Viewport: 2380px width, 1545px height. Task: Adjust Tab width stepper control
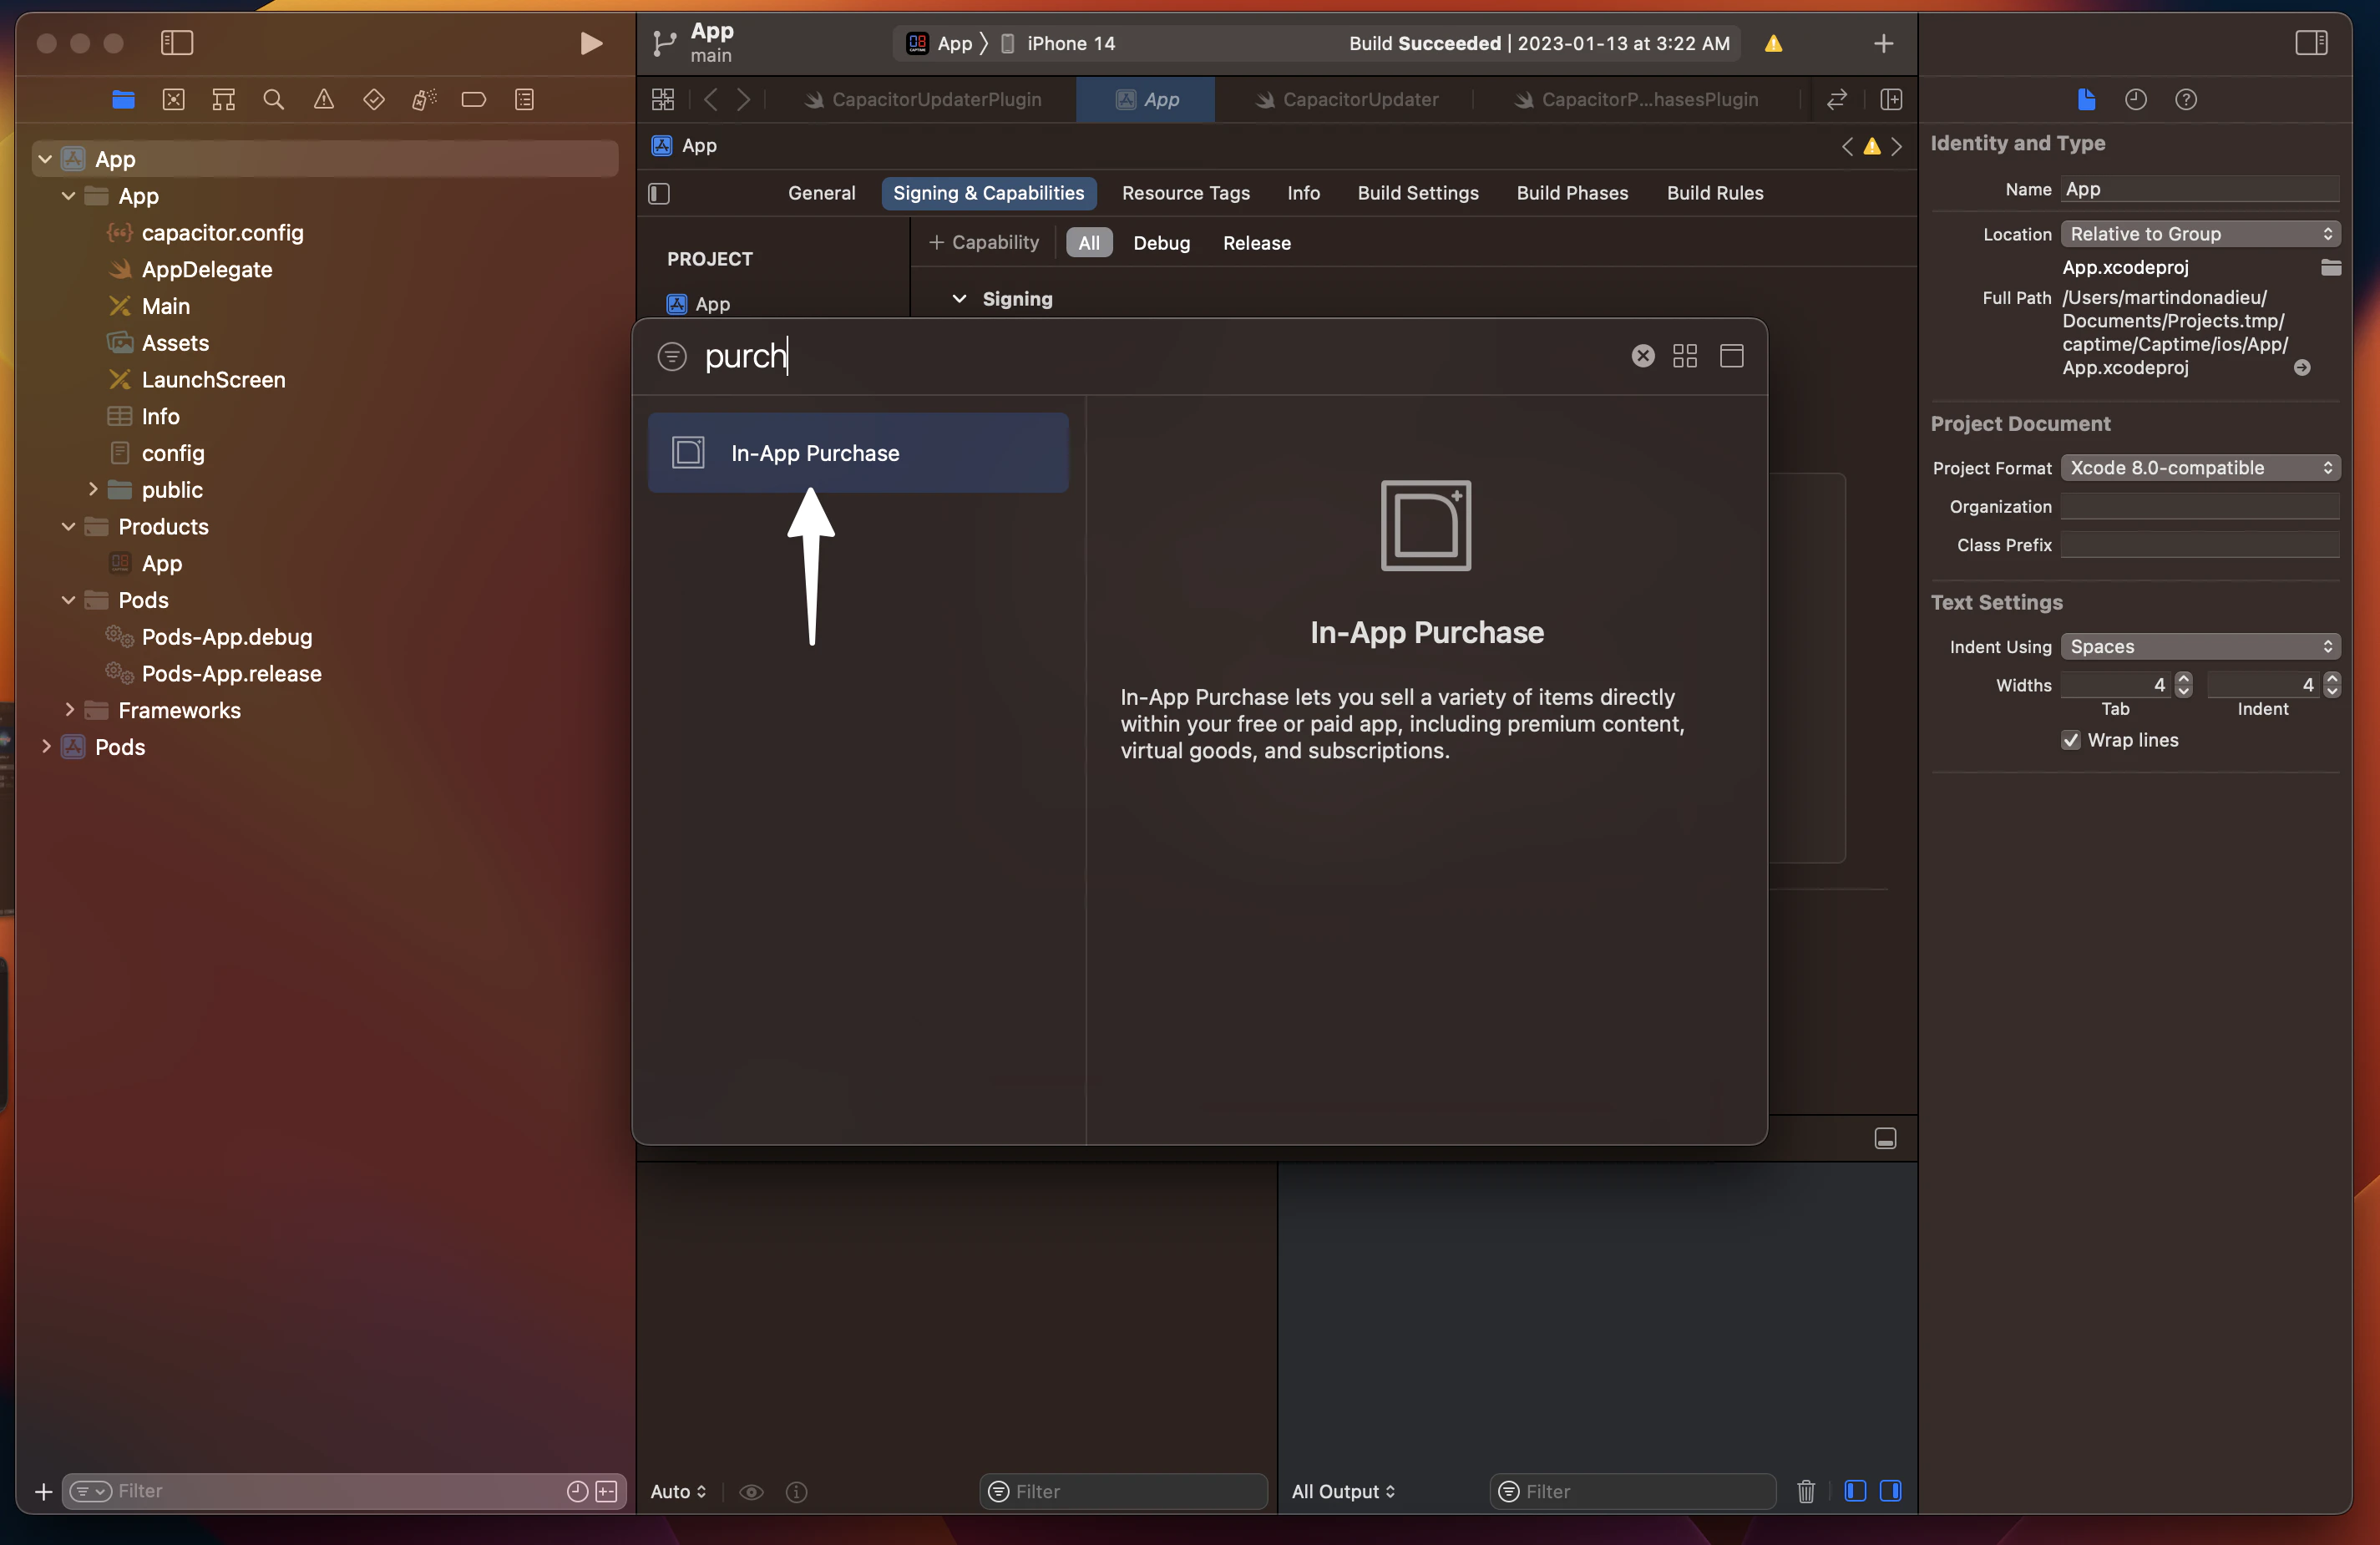2182,685
